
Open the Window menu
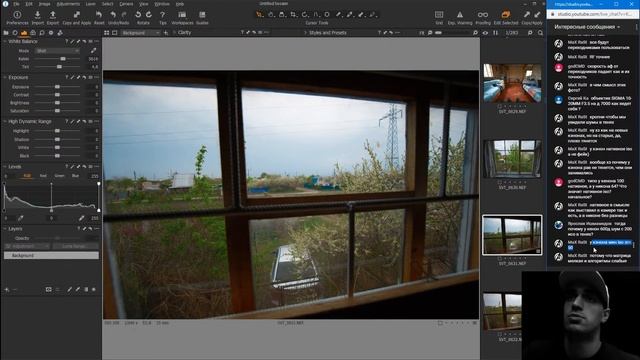click(x=162, y=4)
